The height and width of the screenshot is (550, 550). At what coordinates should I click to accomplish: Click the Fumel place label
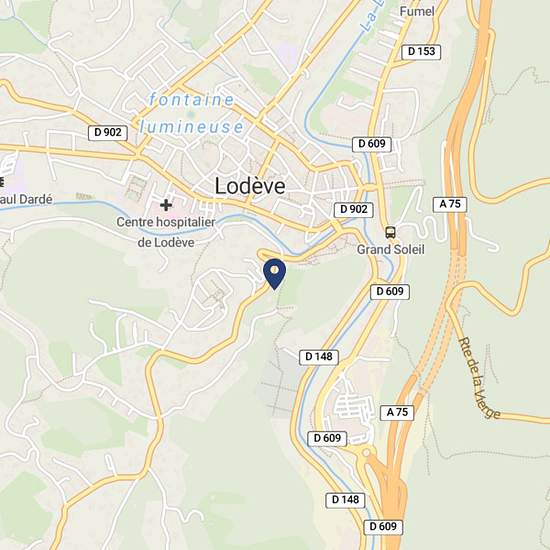[417, 11]
